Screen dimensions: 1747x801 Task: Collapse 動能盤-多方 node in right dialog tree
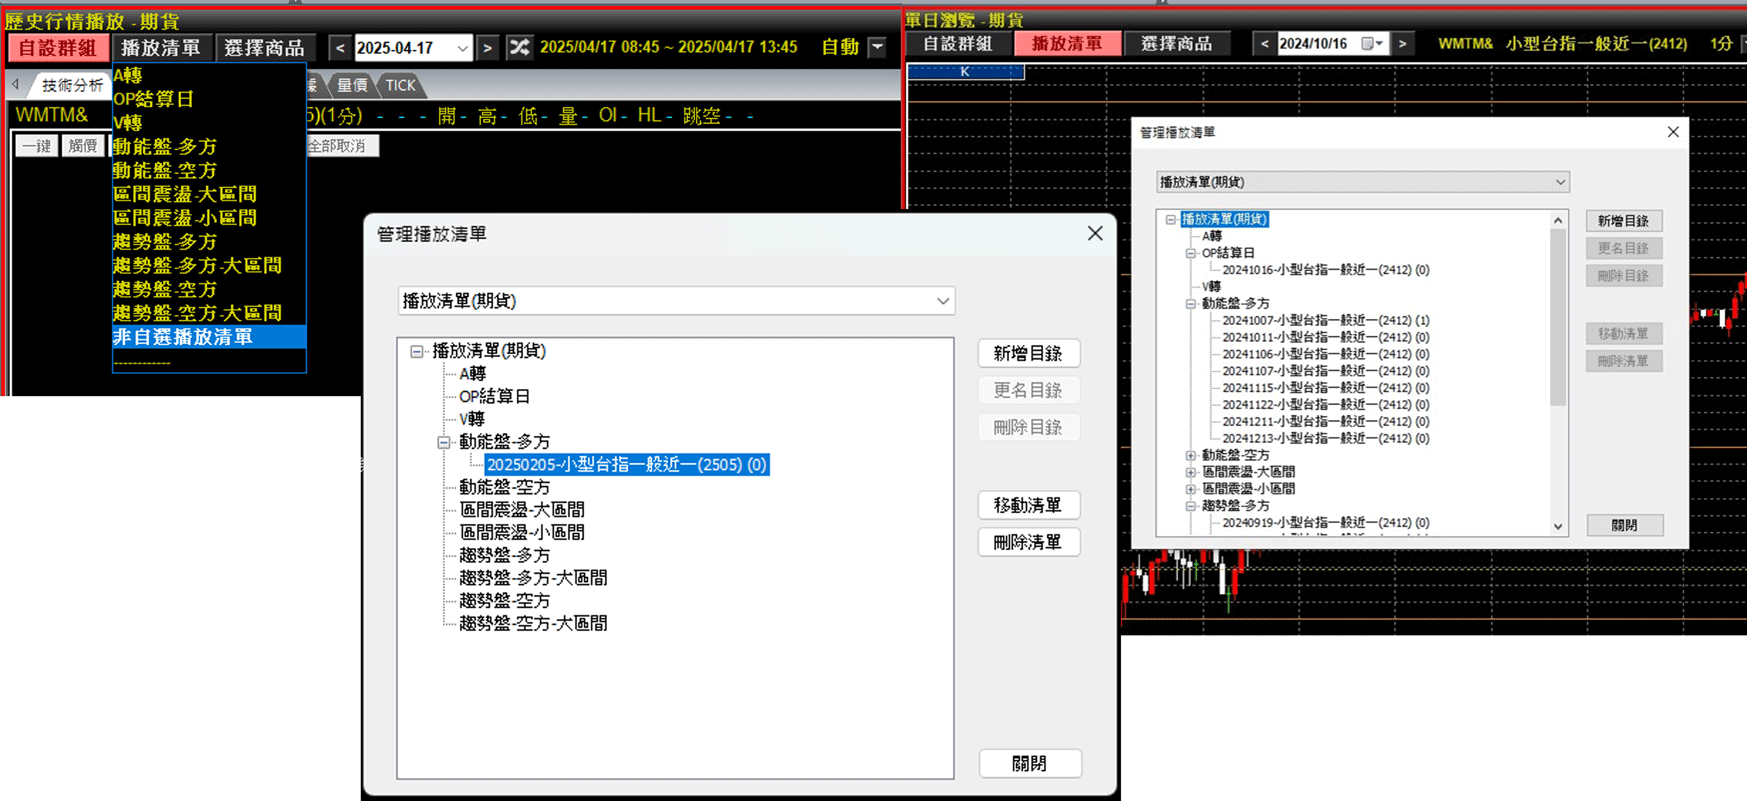1191,303
